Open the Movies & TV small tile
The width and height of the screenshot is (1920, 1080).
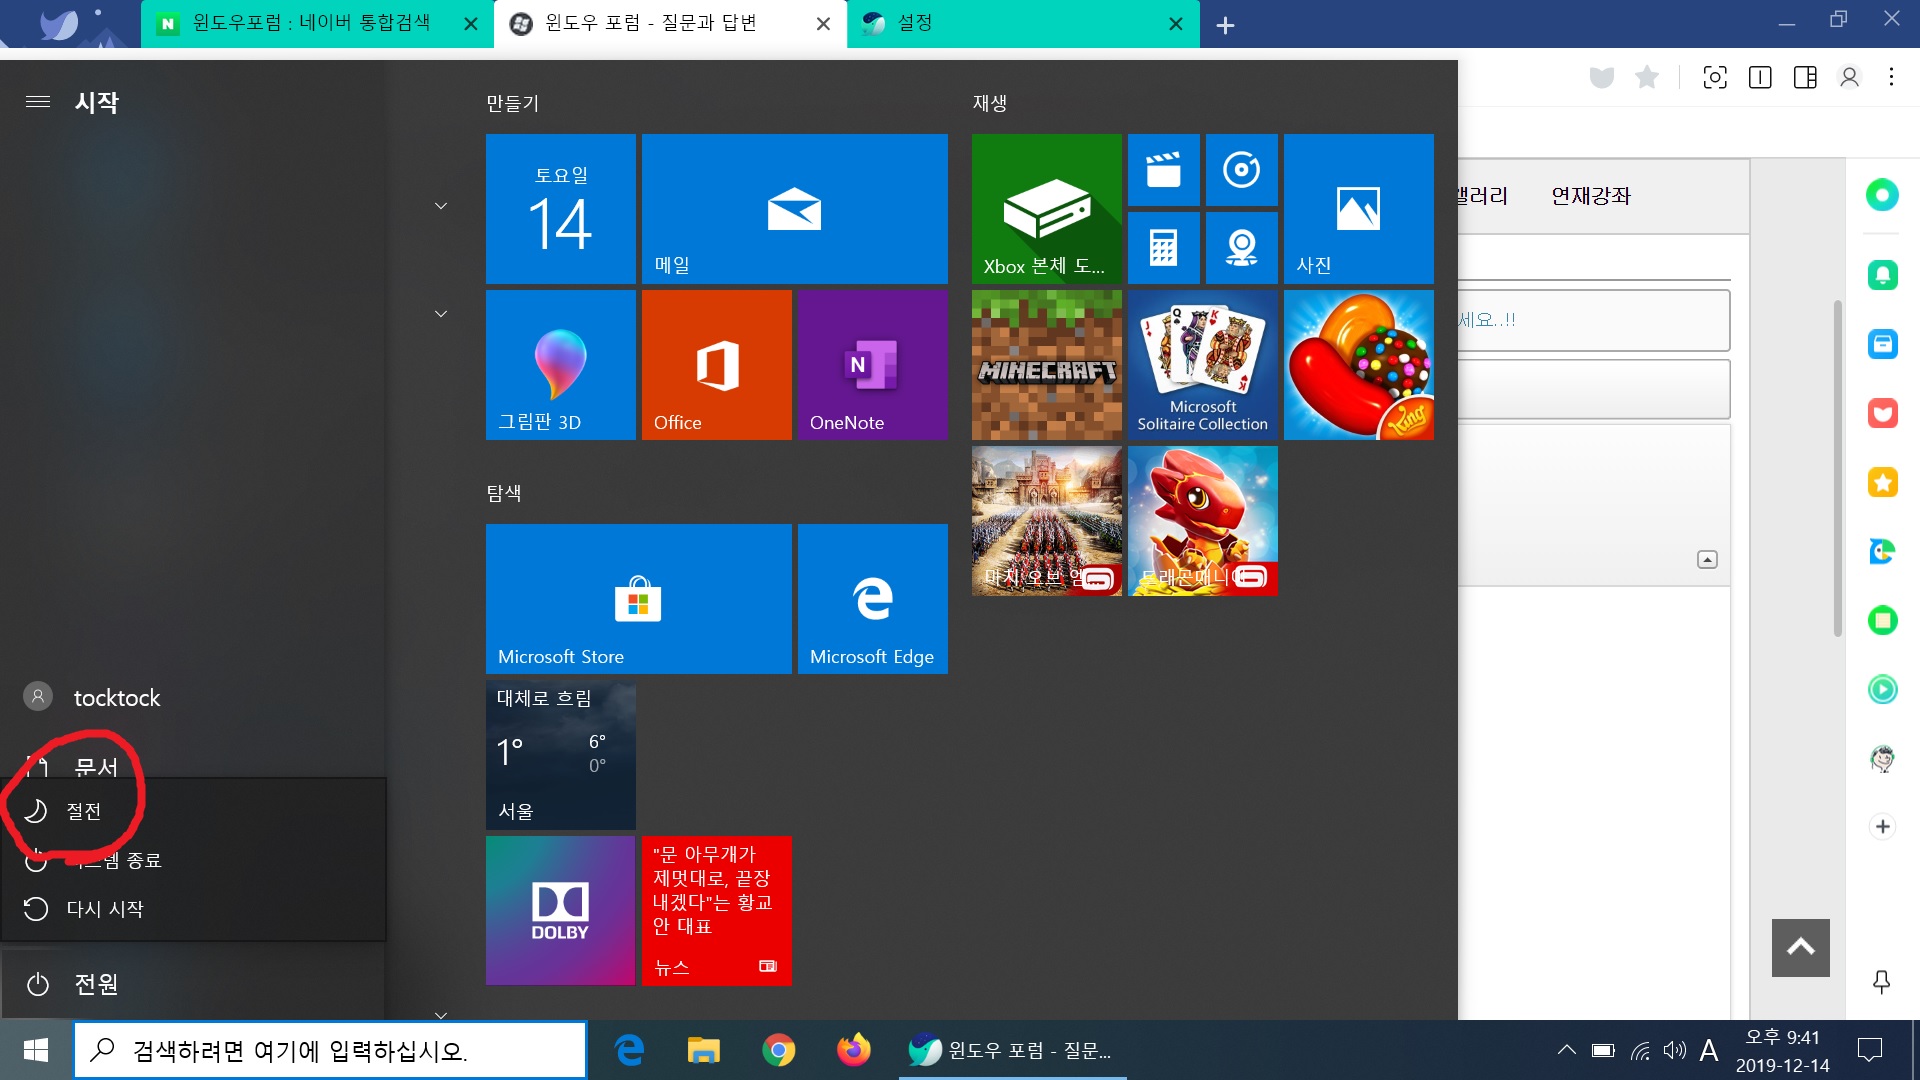pos(1163,170)
